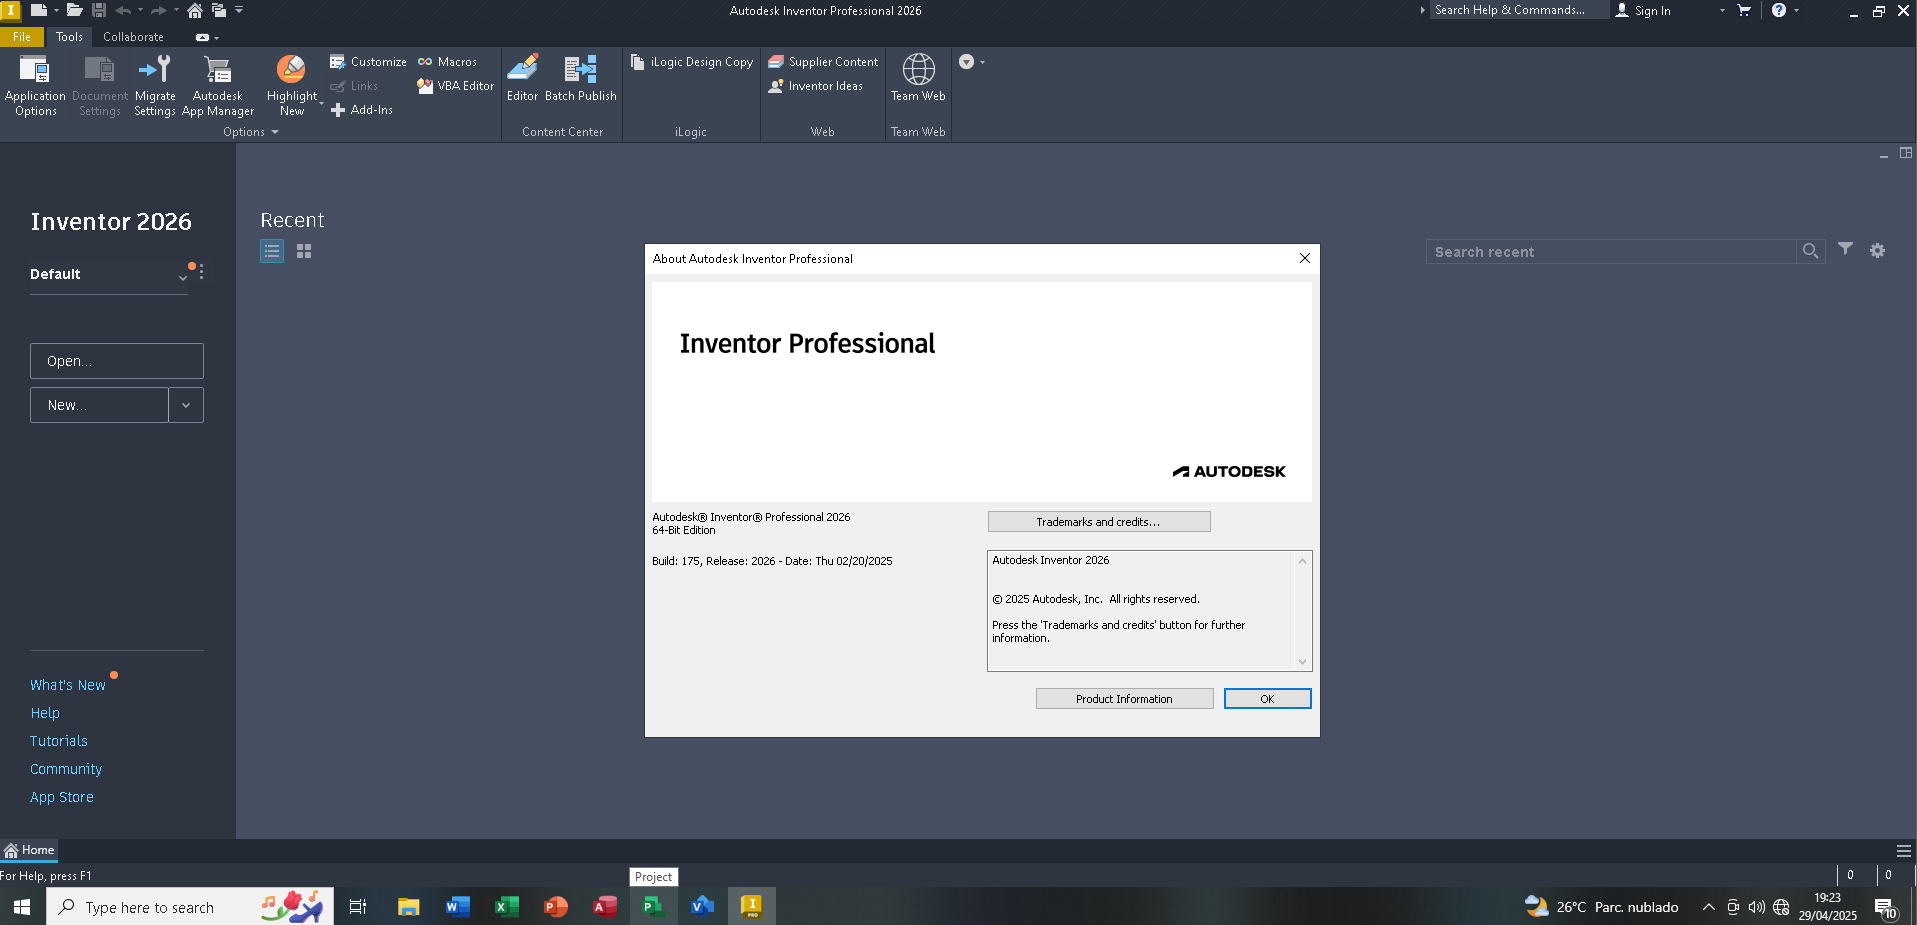Expand the Sign In dropdown arrow
The width and height of the screenshot is (1917, 925).
click(x=1722, y=10)
